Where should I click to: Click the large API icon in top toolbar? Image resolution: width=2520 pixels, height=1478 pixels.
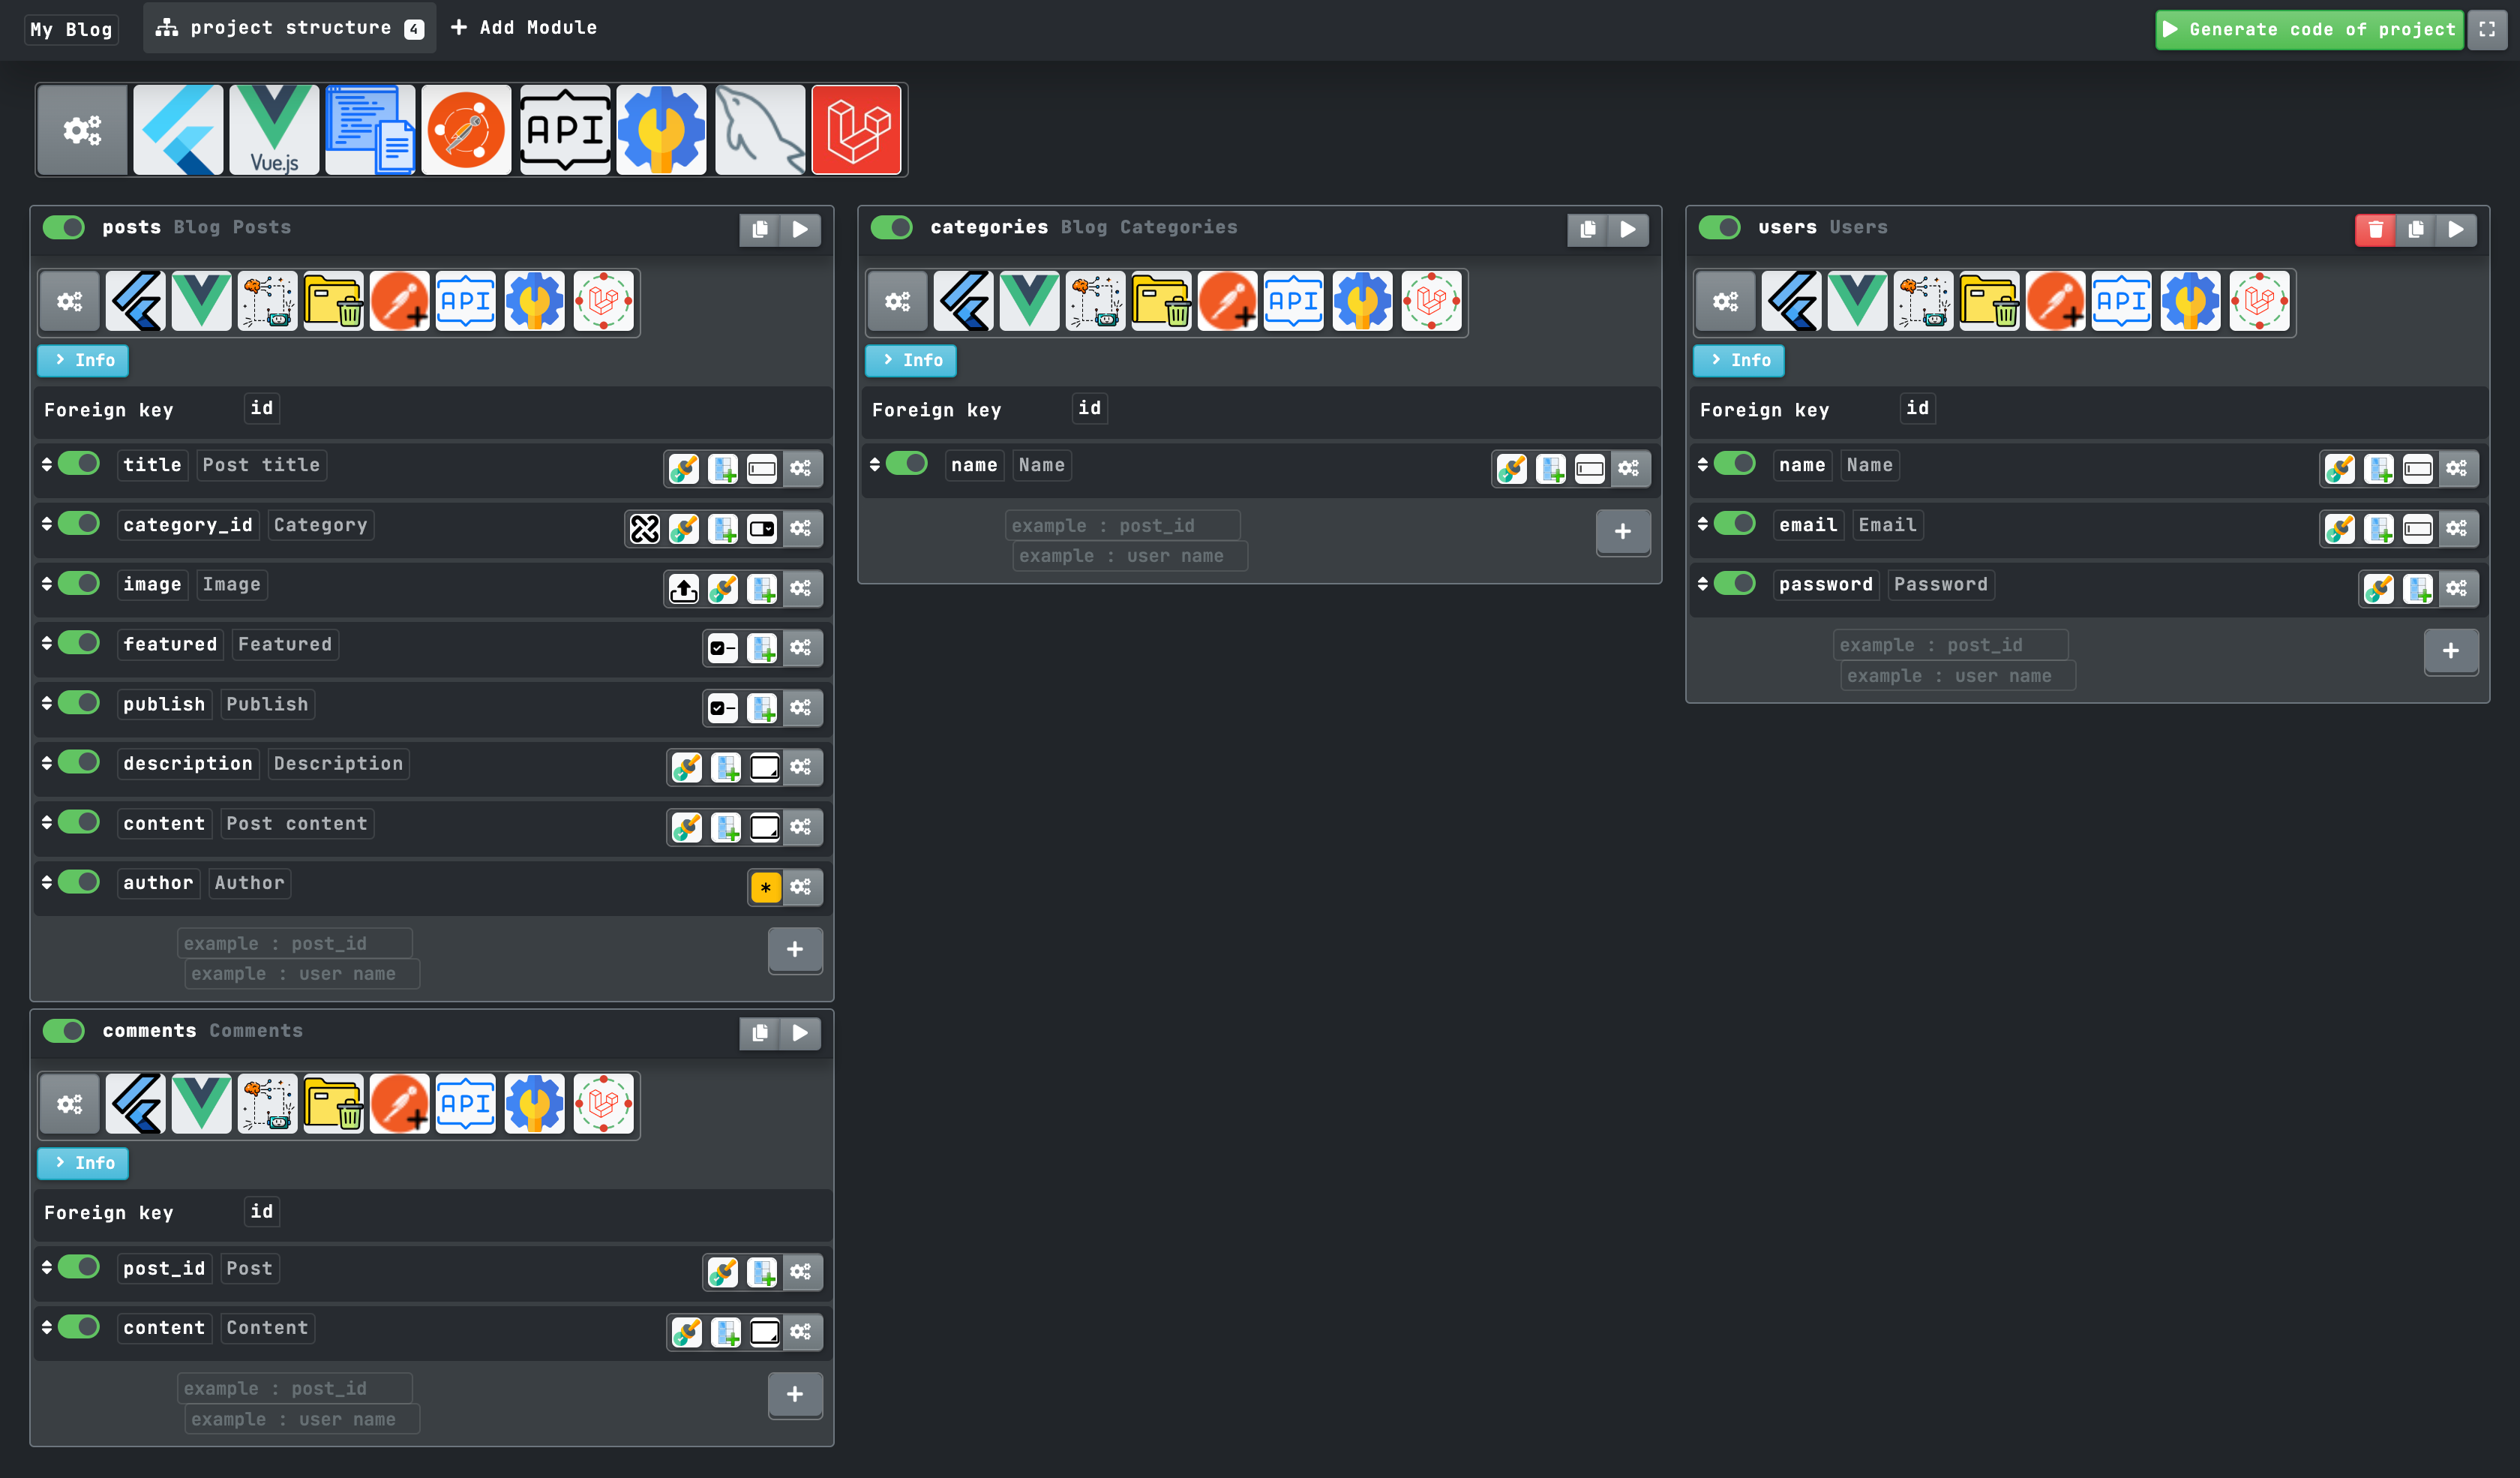(x=565, y=130)
